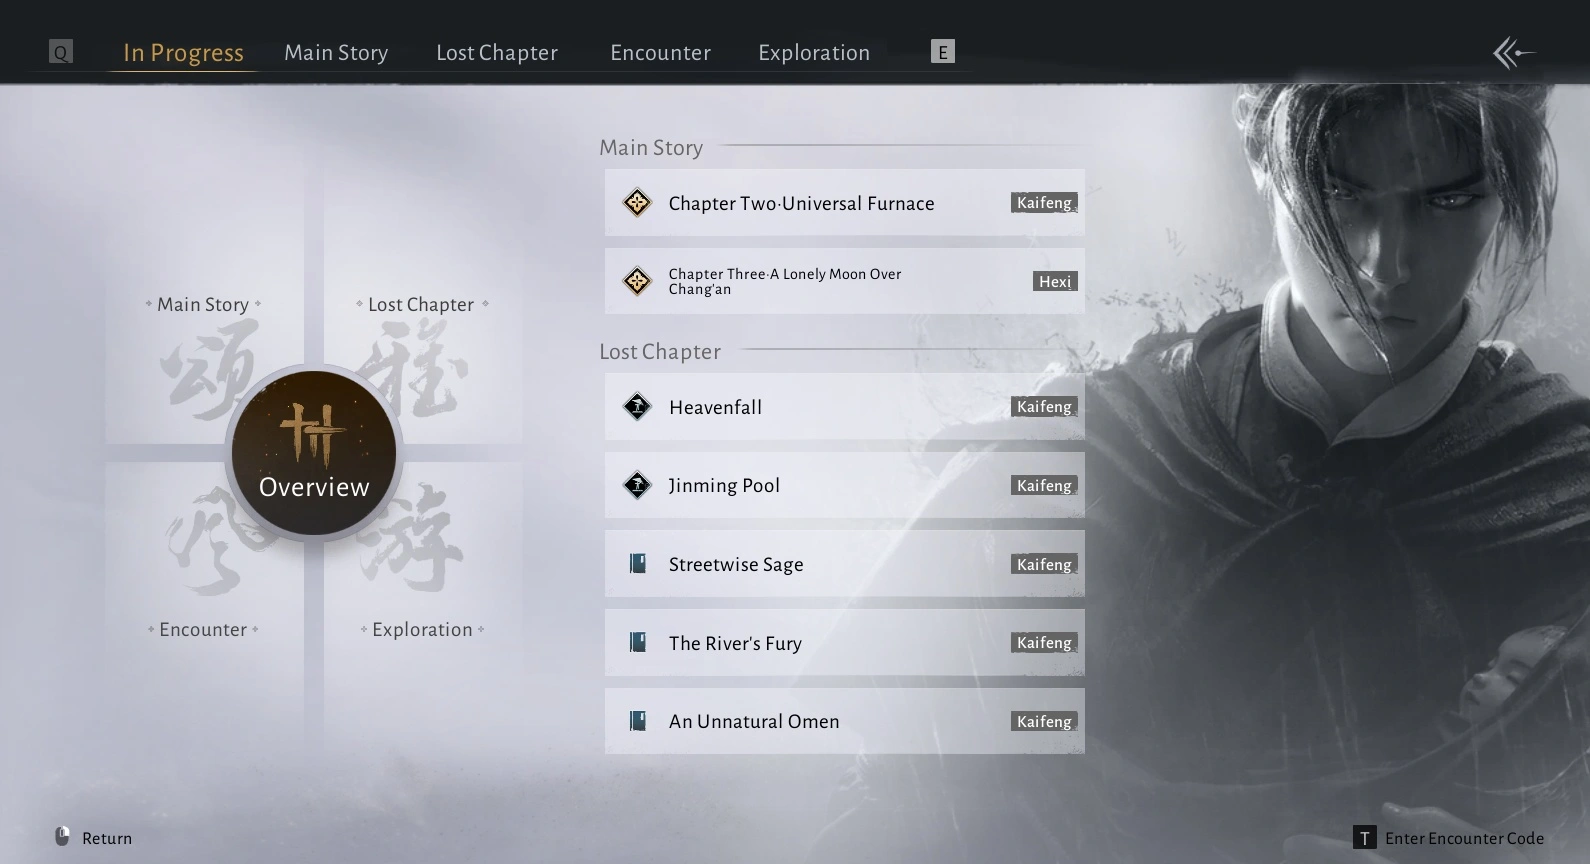This screenshot has width=1590, height=864.
Task: Click the mouse icon beside Return
Action: 62,837
